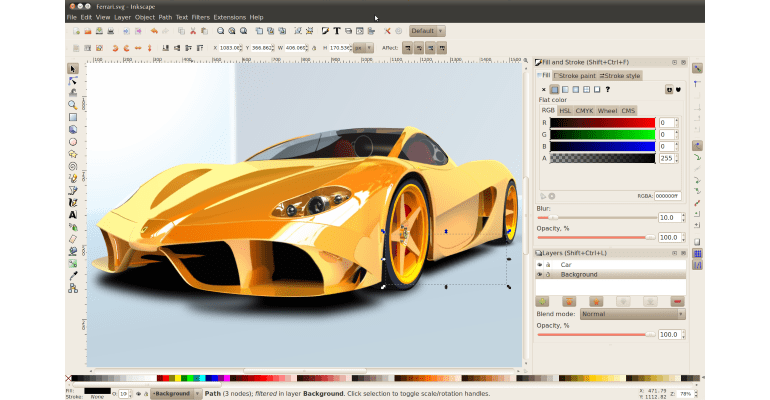Switch to the HSL color mode

(x=565, y=111)
